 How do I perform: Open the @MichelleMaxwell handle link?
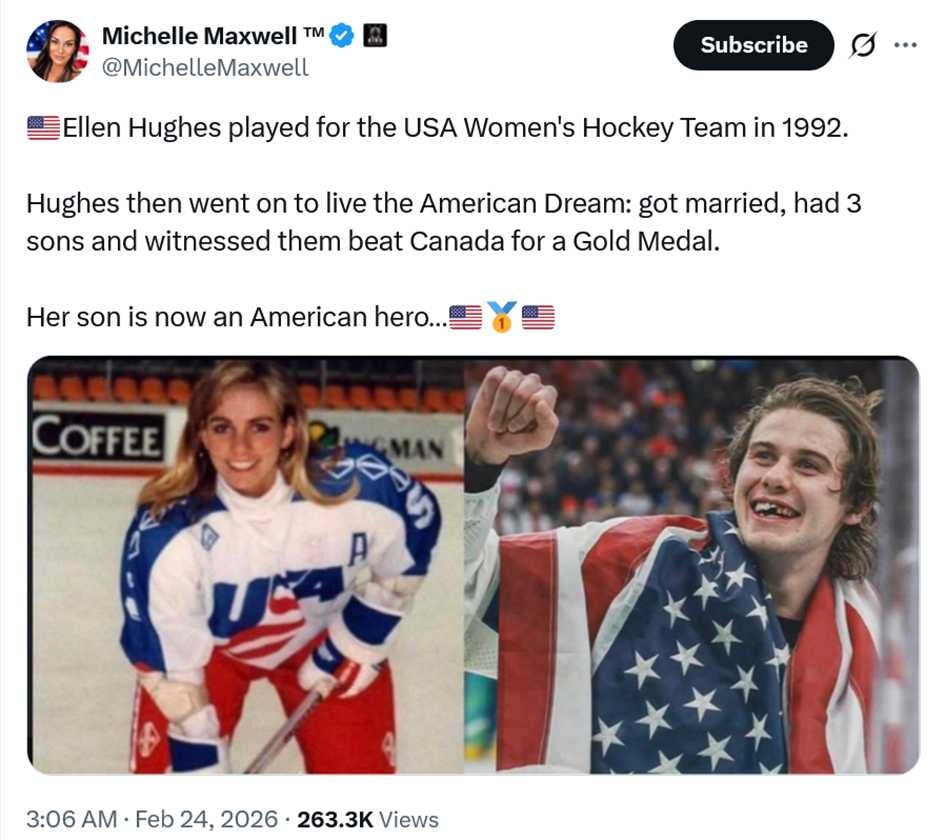click(205, 67)
